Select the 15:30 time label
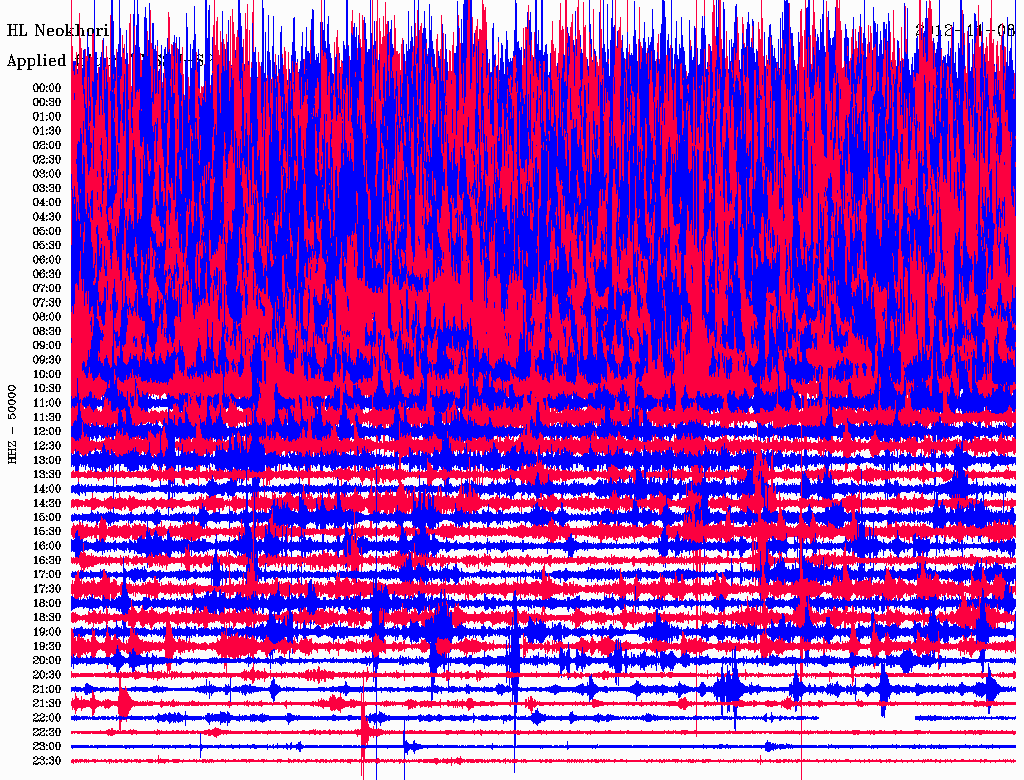Image resolution: width=1024 pixels, height=780 pixels. [x=47, y=532]
